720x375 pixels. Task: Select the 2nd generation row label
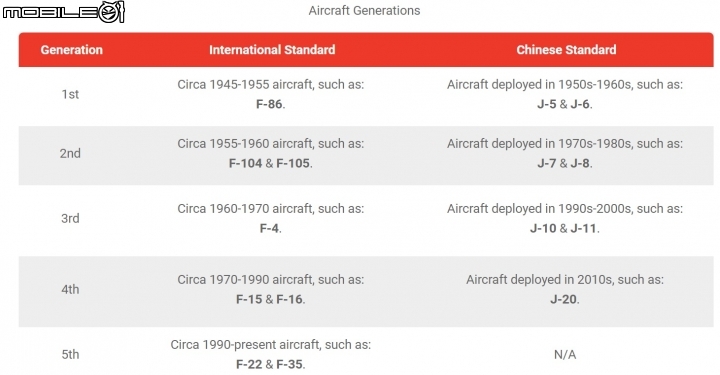[70, 153]
